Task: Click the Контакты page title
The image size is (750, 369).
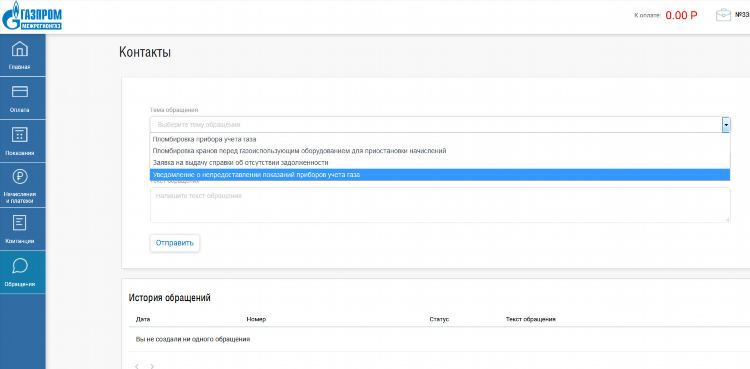Action: click(x=145, y=52)
